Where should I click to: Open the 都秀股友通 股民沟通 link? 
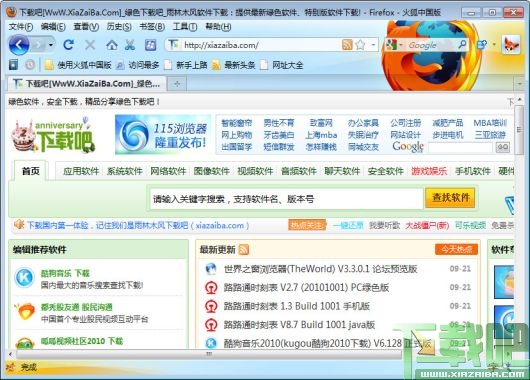pos(77,307)
